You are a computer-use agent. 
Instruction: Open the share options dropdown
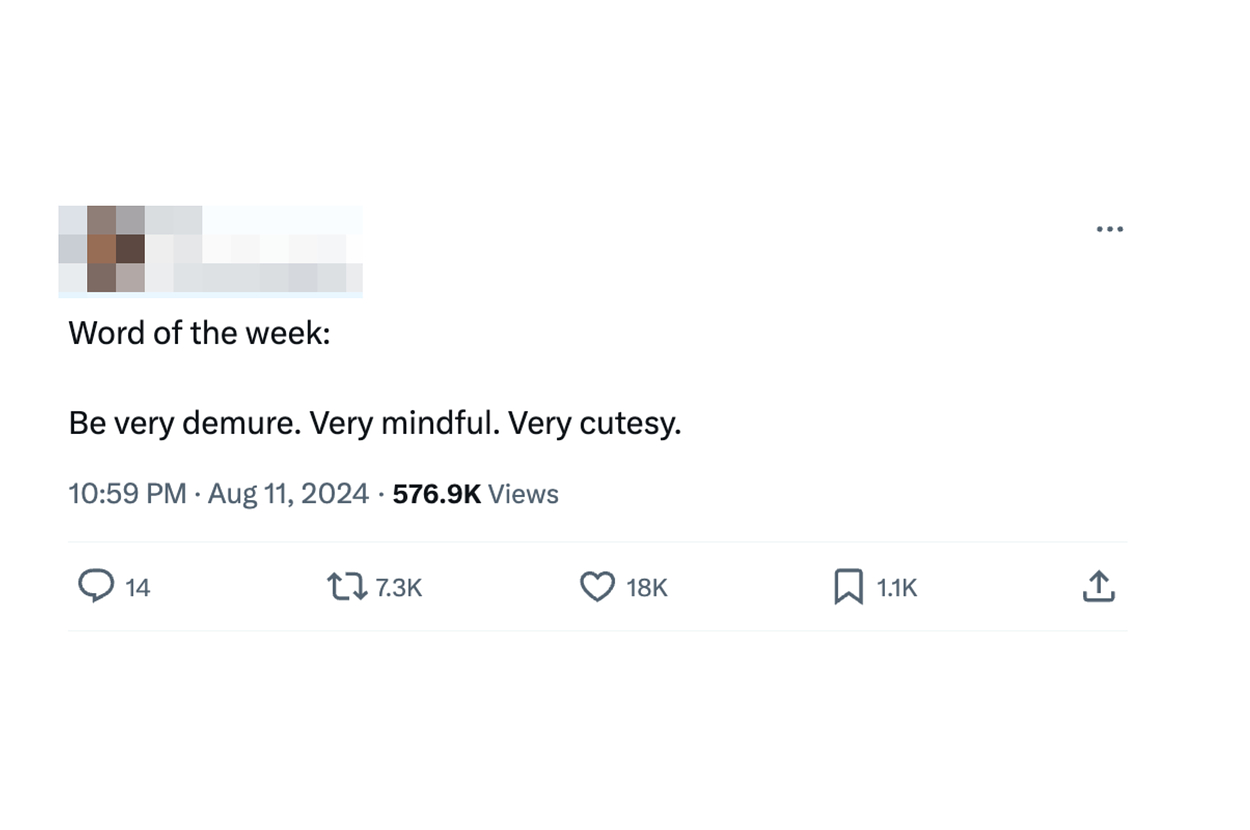(x=1097, y=587)
